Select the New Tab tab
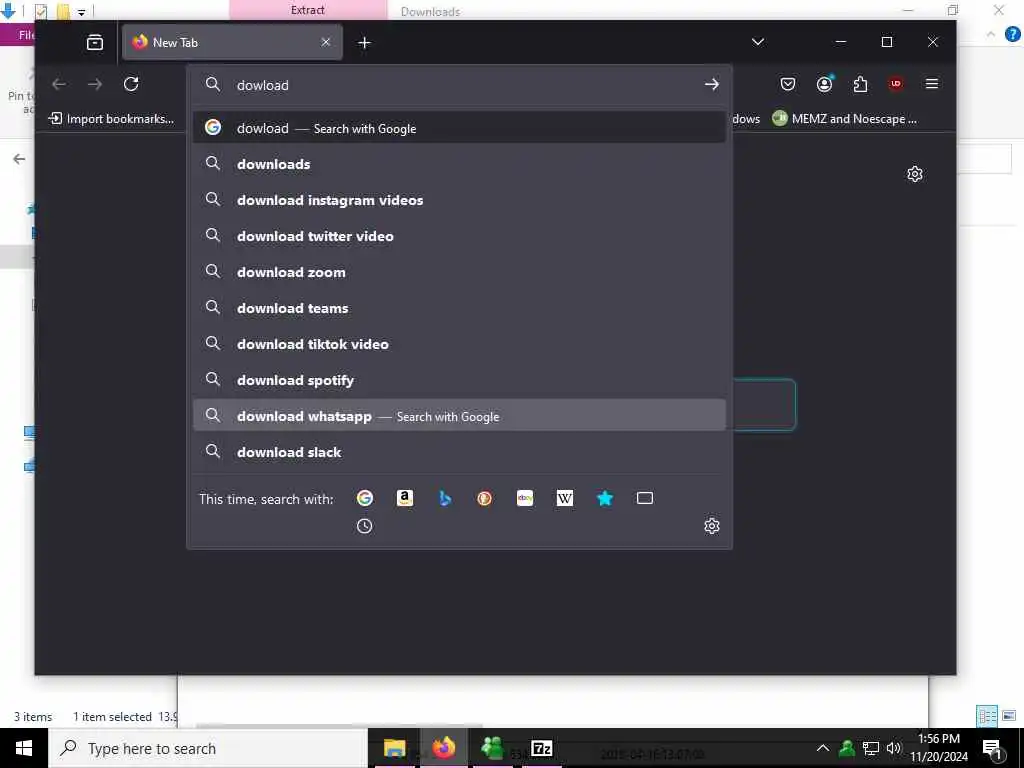This screenshot has height=768, width=1024. point(232,42)
